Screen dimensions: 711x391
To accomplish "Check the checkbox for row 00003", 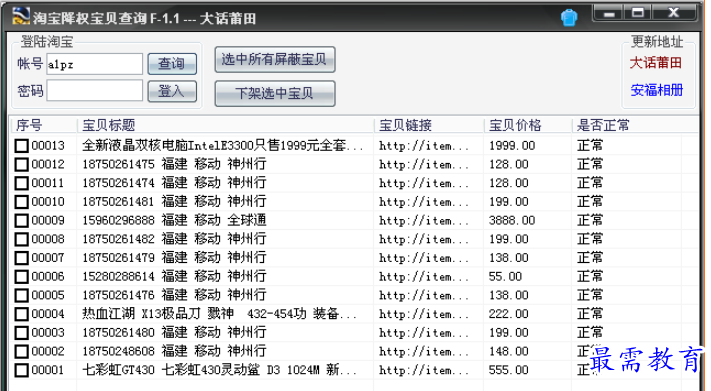I will point(21,333).
